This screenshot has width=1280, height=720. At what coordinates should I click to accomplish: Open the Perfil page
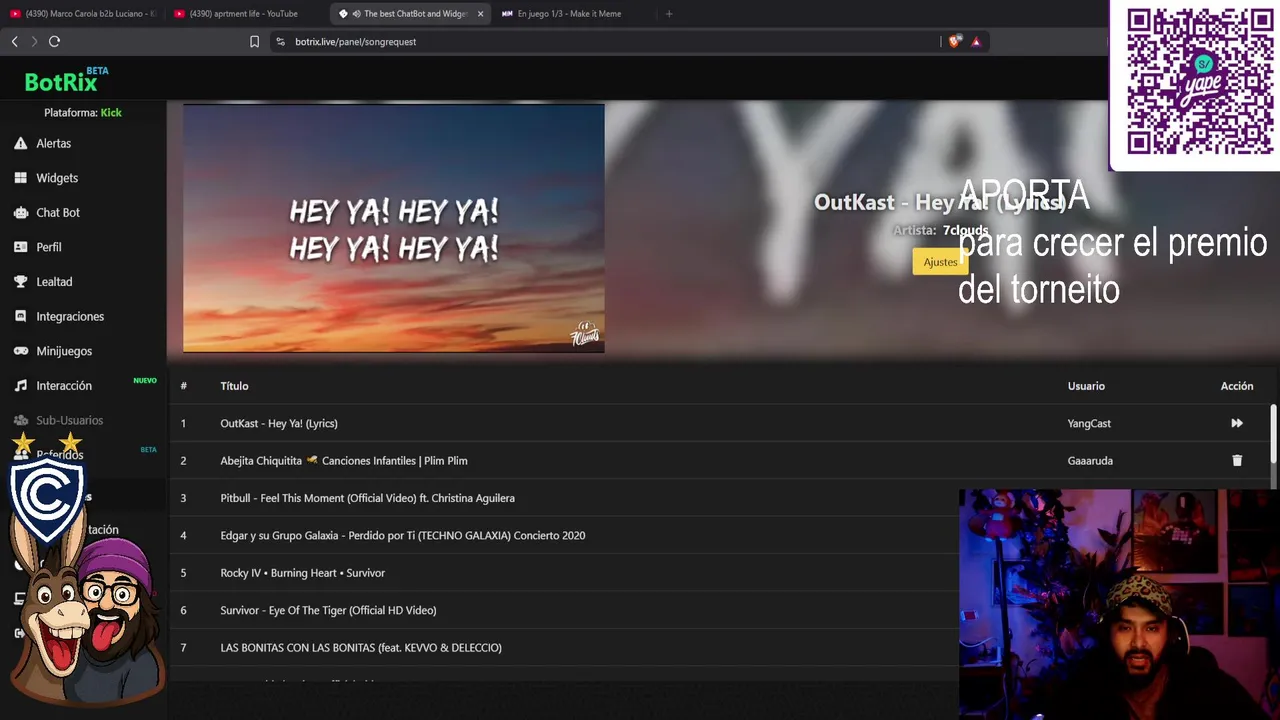click(x=49, y=247)
